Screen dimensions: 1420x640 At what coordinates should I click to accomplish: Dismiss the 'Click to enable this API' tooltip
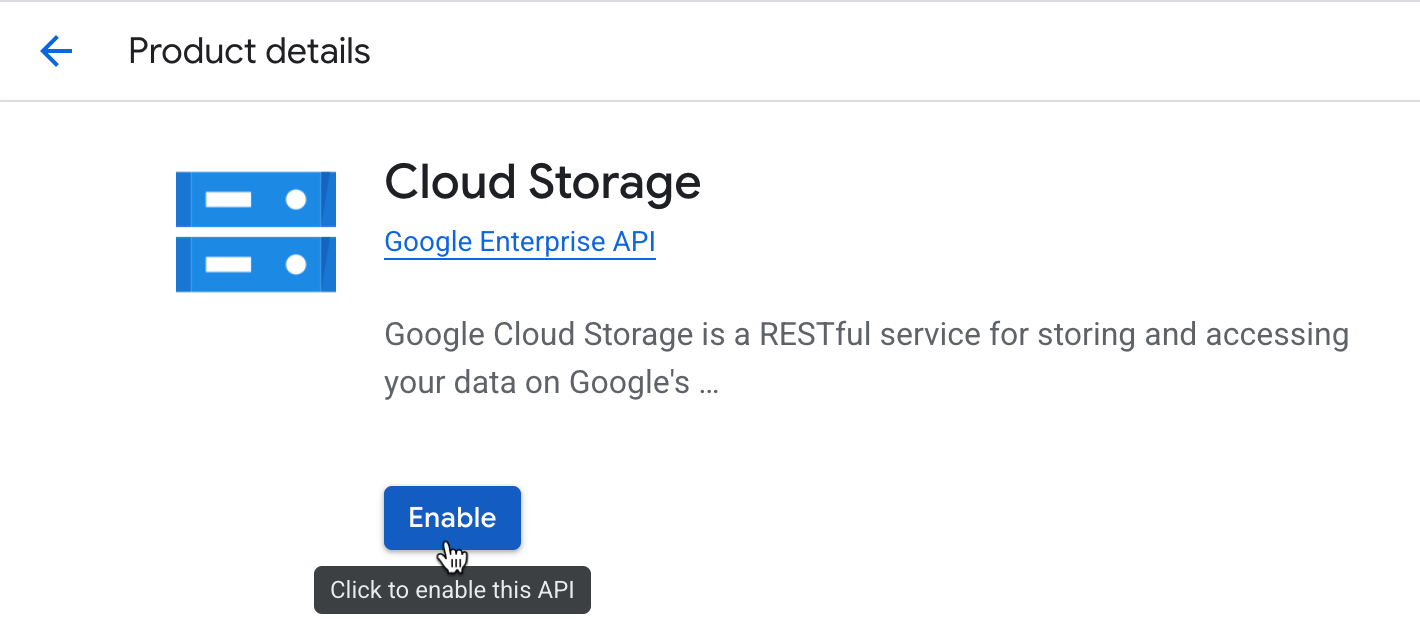[x=452, y=590]
